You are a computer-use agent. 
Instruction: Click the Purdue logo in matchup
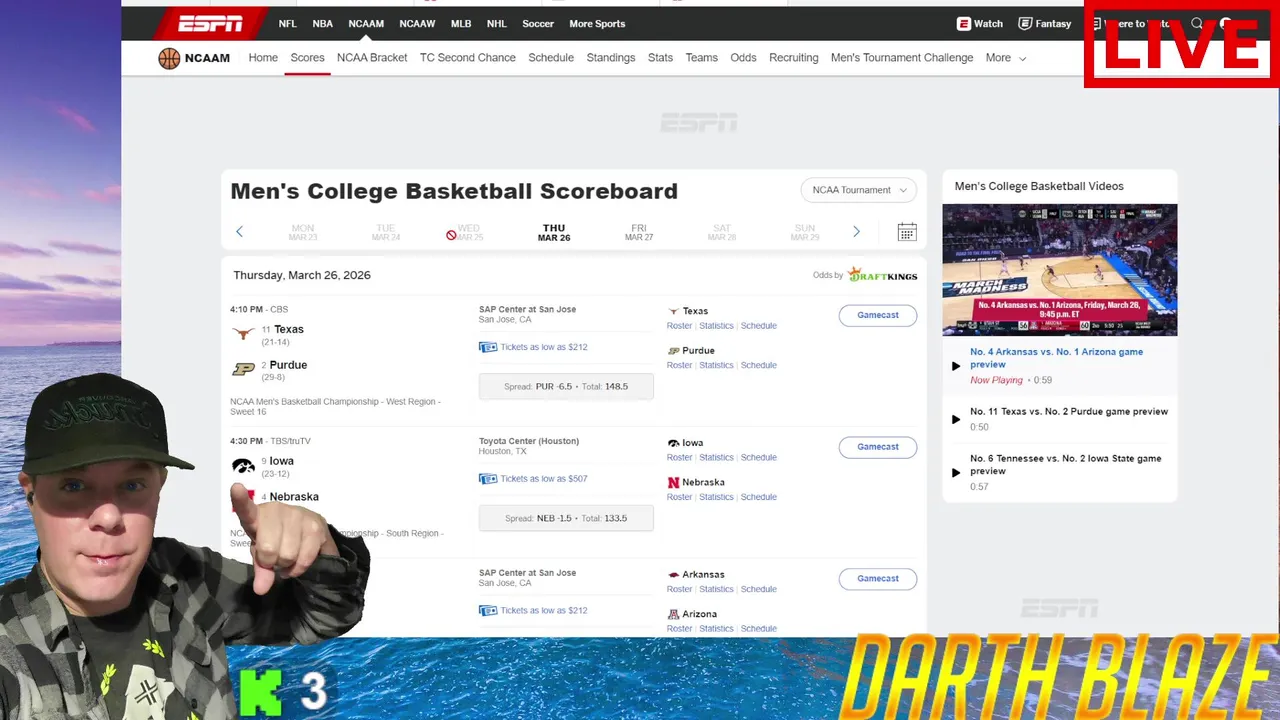(243, 369)
